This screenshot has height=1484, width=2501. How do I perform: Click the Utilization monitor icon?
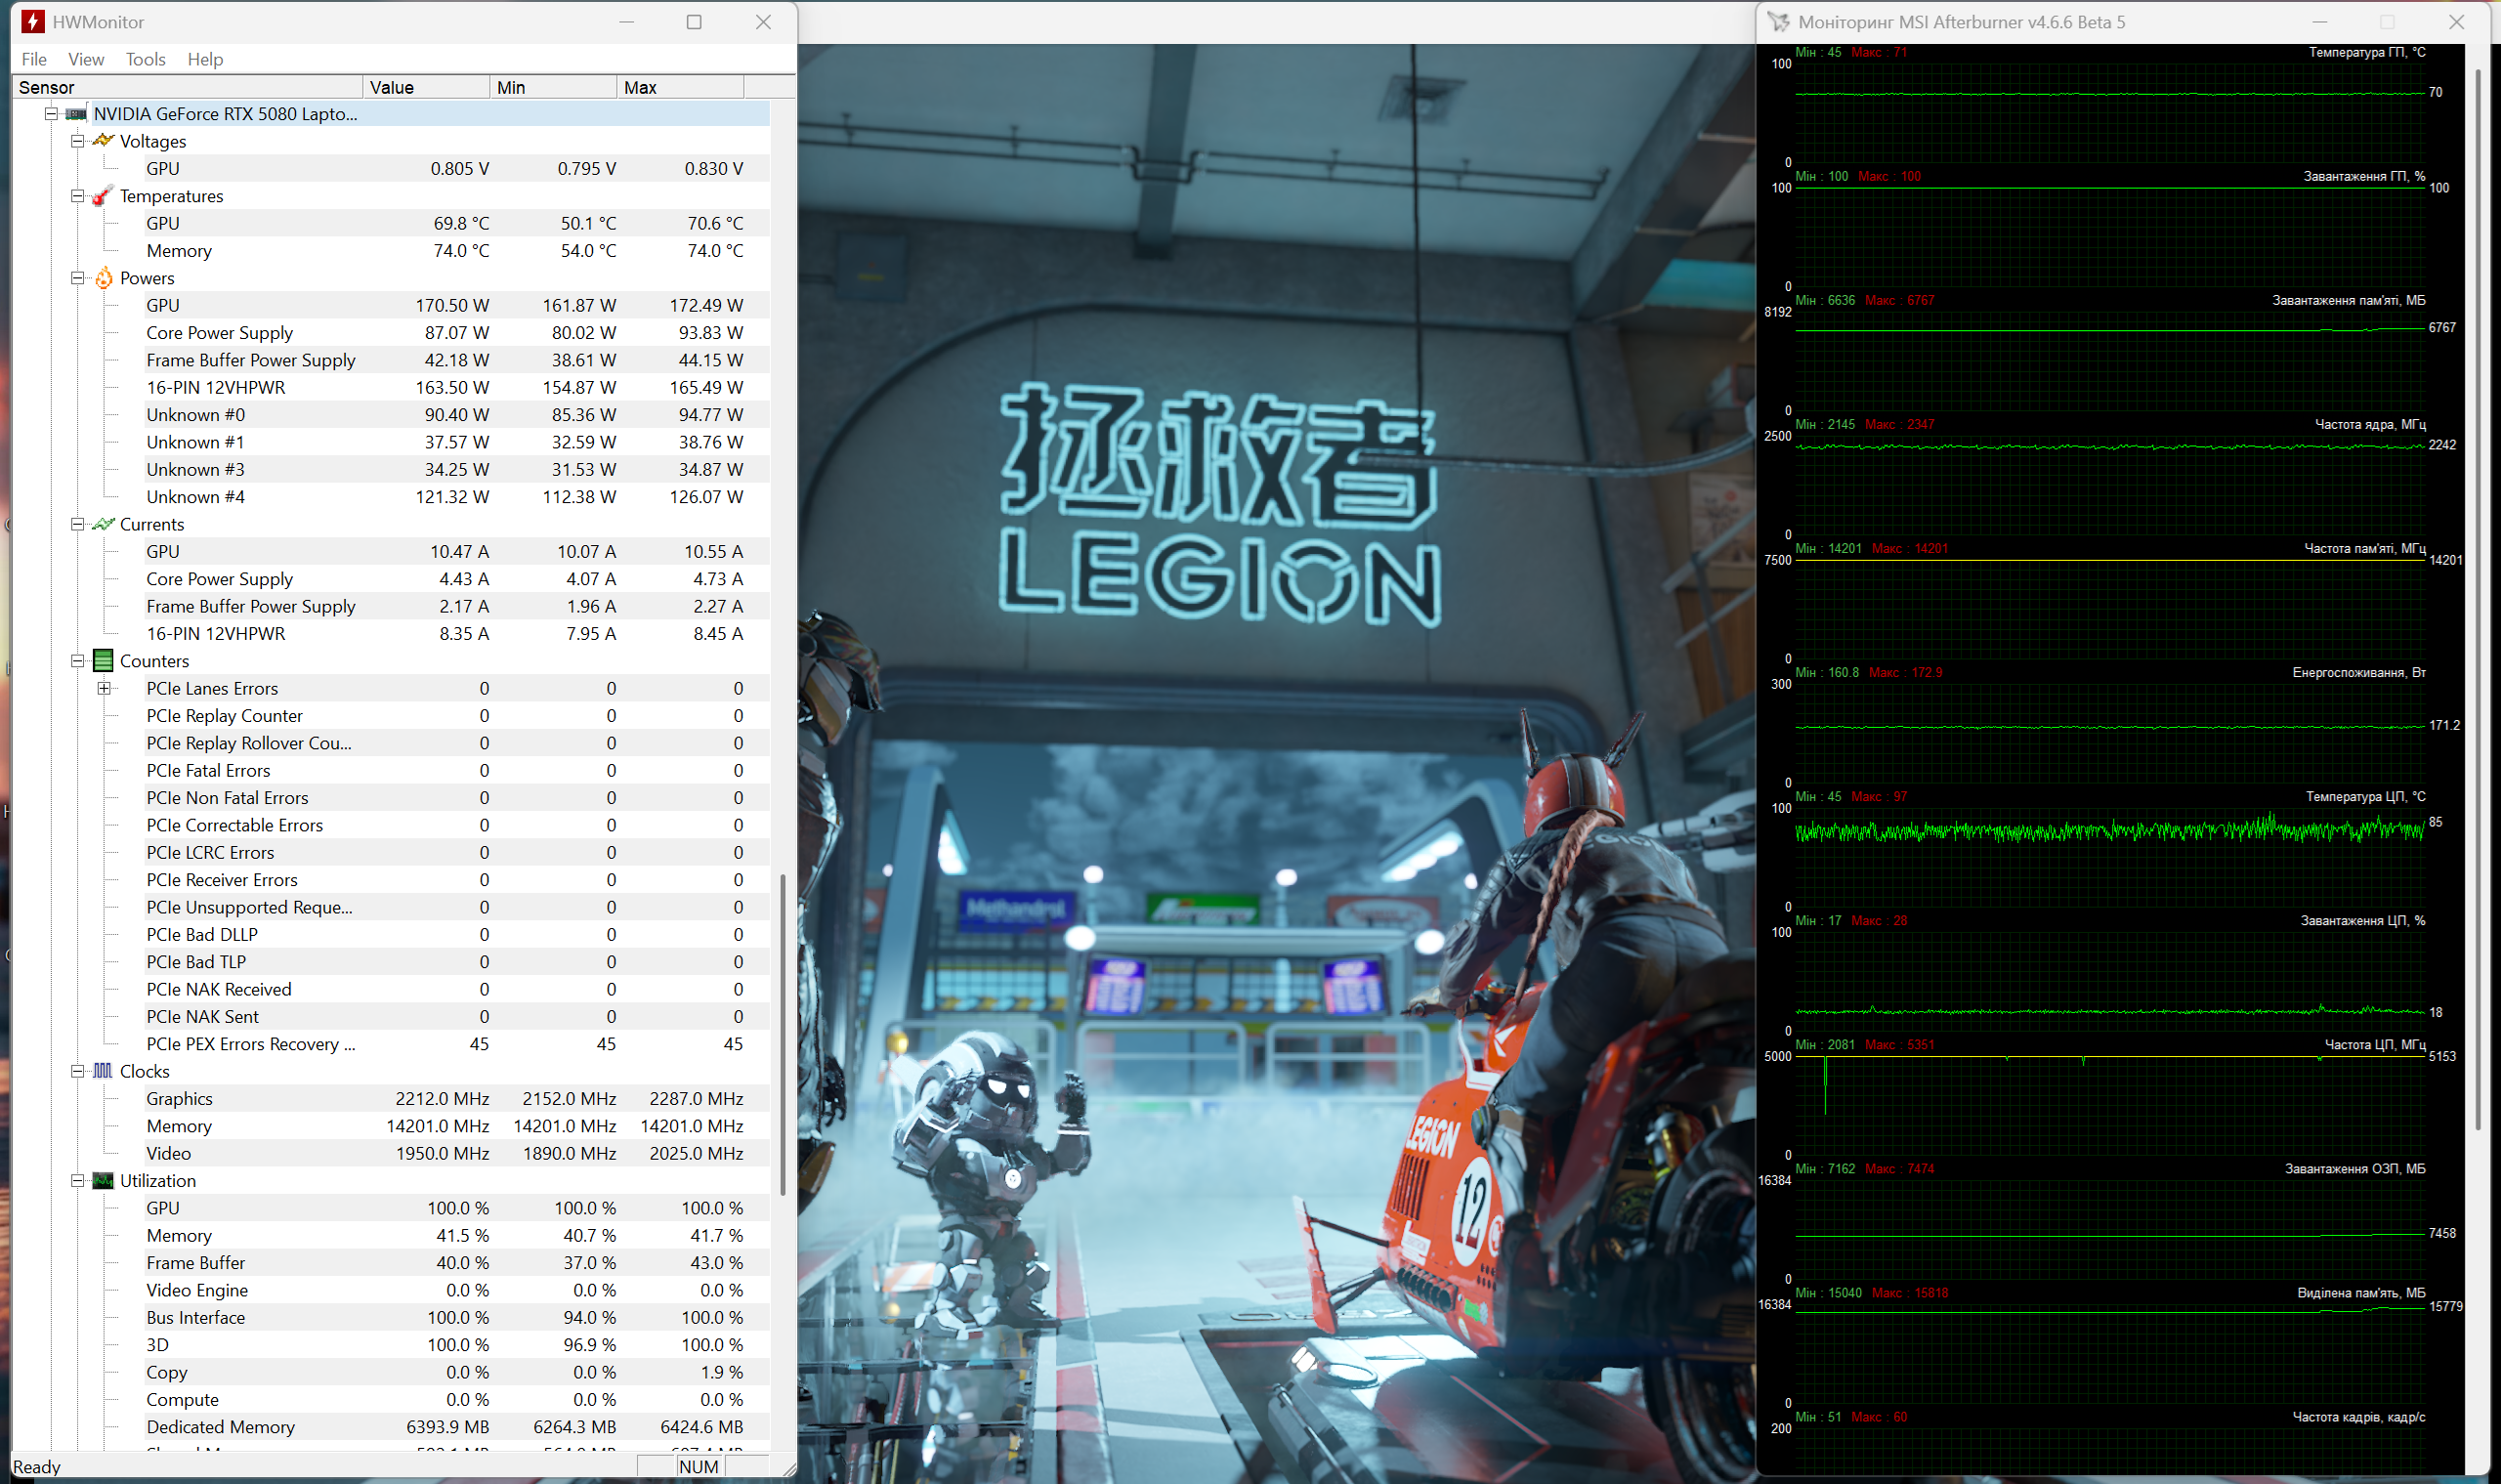coord(103,1181)
